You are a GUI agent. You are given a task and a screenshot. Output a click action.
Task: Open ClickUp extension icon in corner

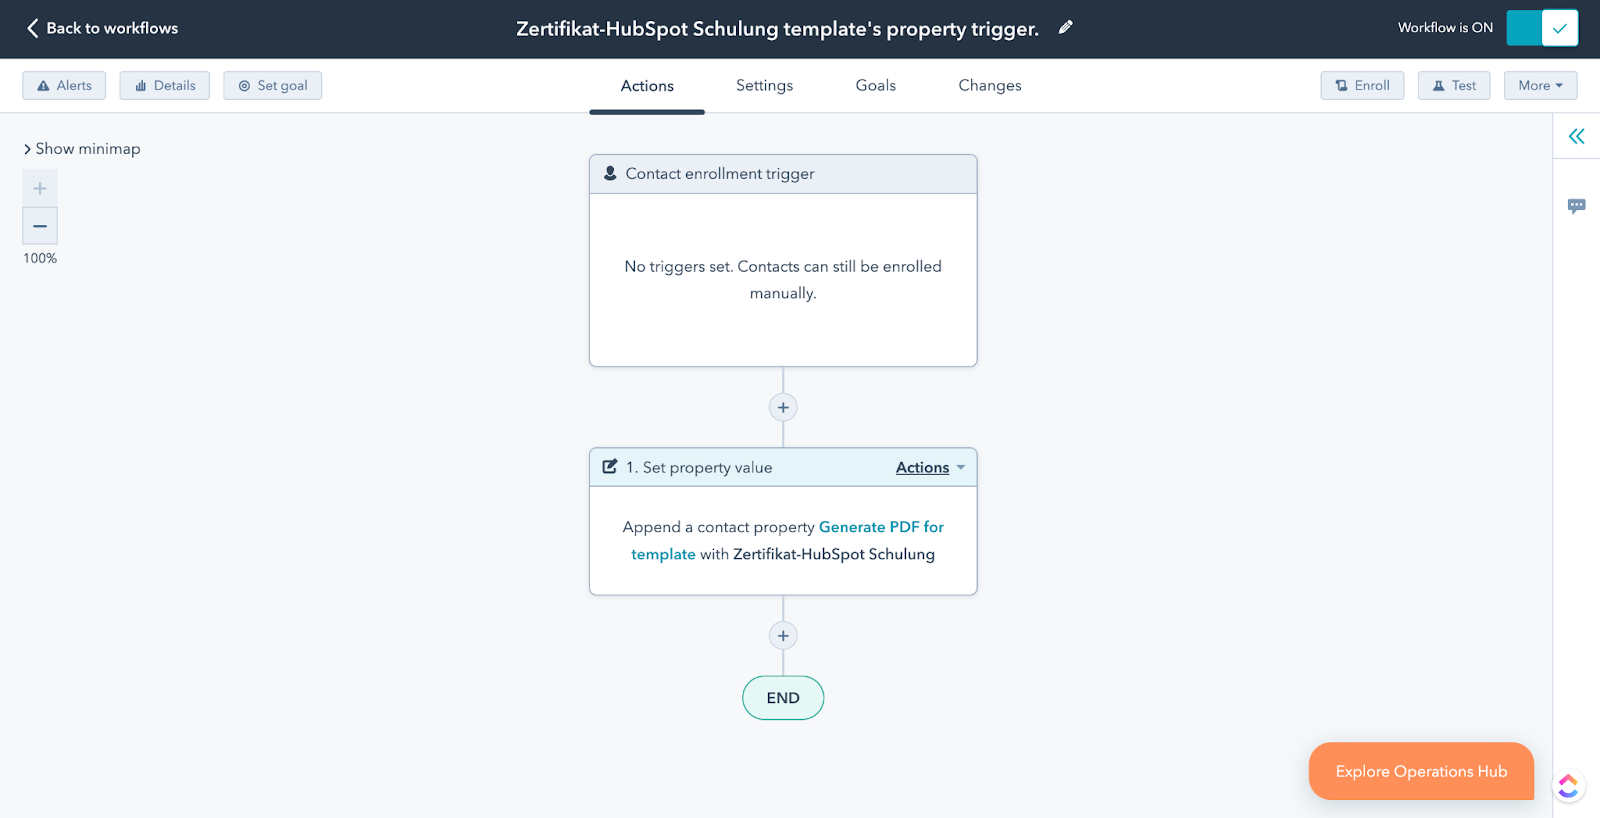point(1568,786)
